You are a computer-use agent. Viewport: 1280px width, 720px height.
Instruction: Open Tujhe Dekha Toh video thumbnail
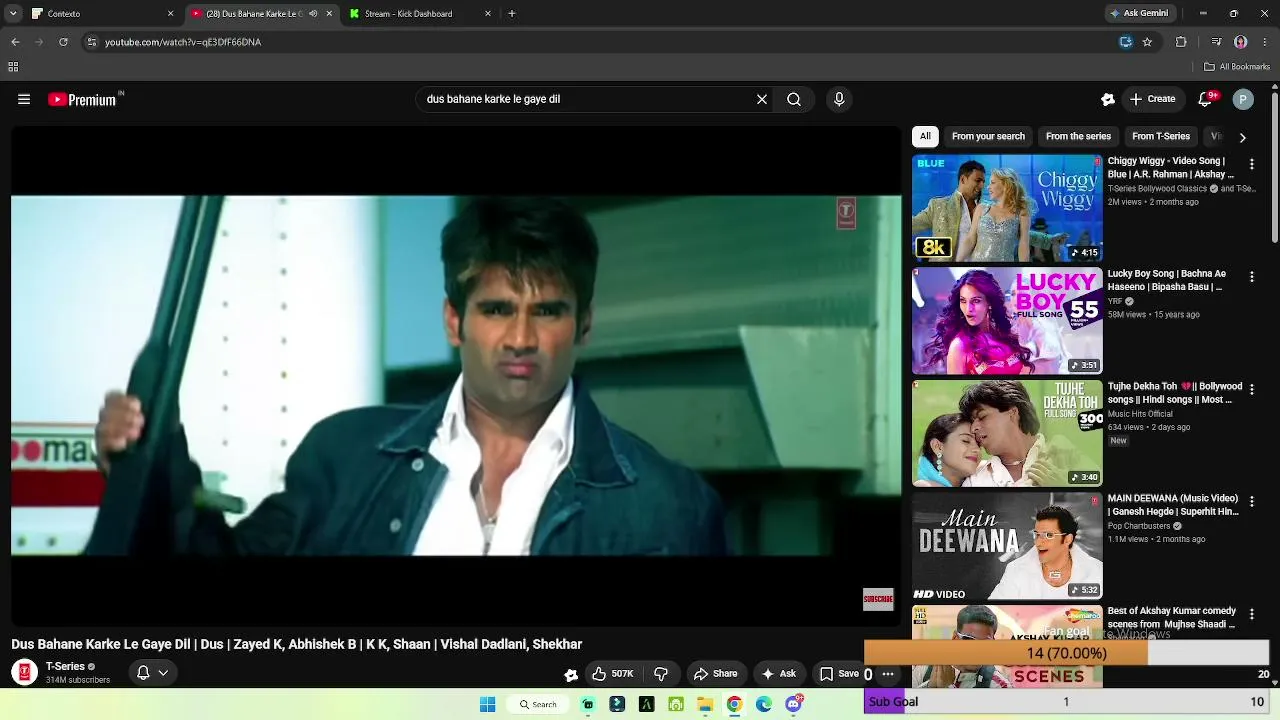(x=1007, y=433)
